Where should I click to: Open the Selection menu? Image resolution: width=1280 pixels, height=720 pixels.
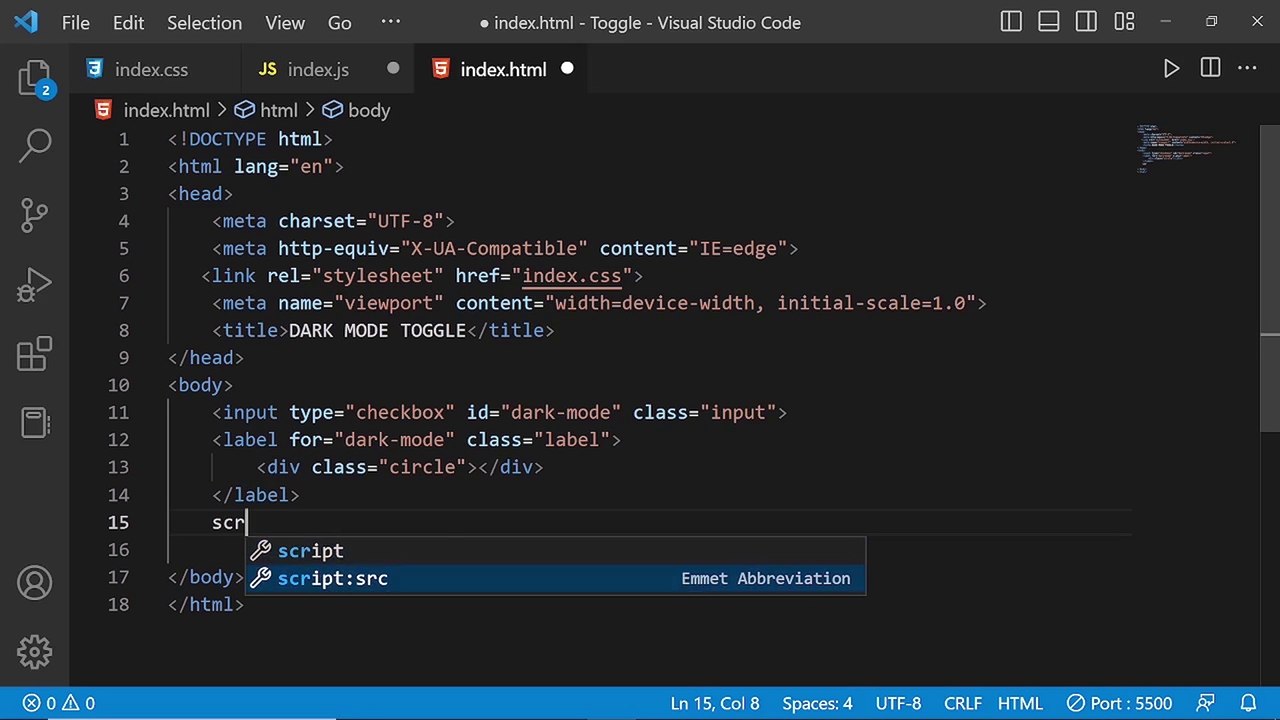(x=204, y=22)
